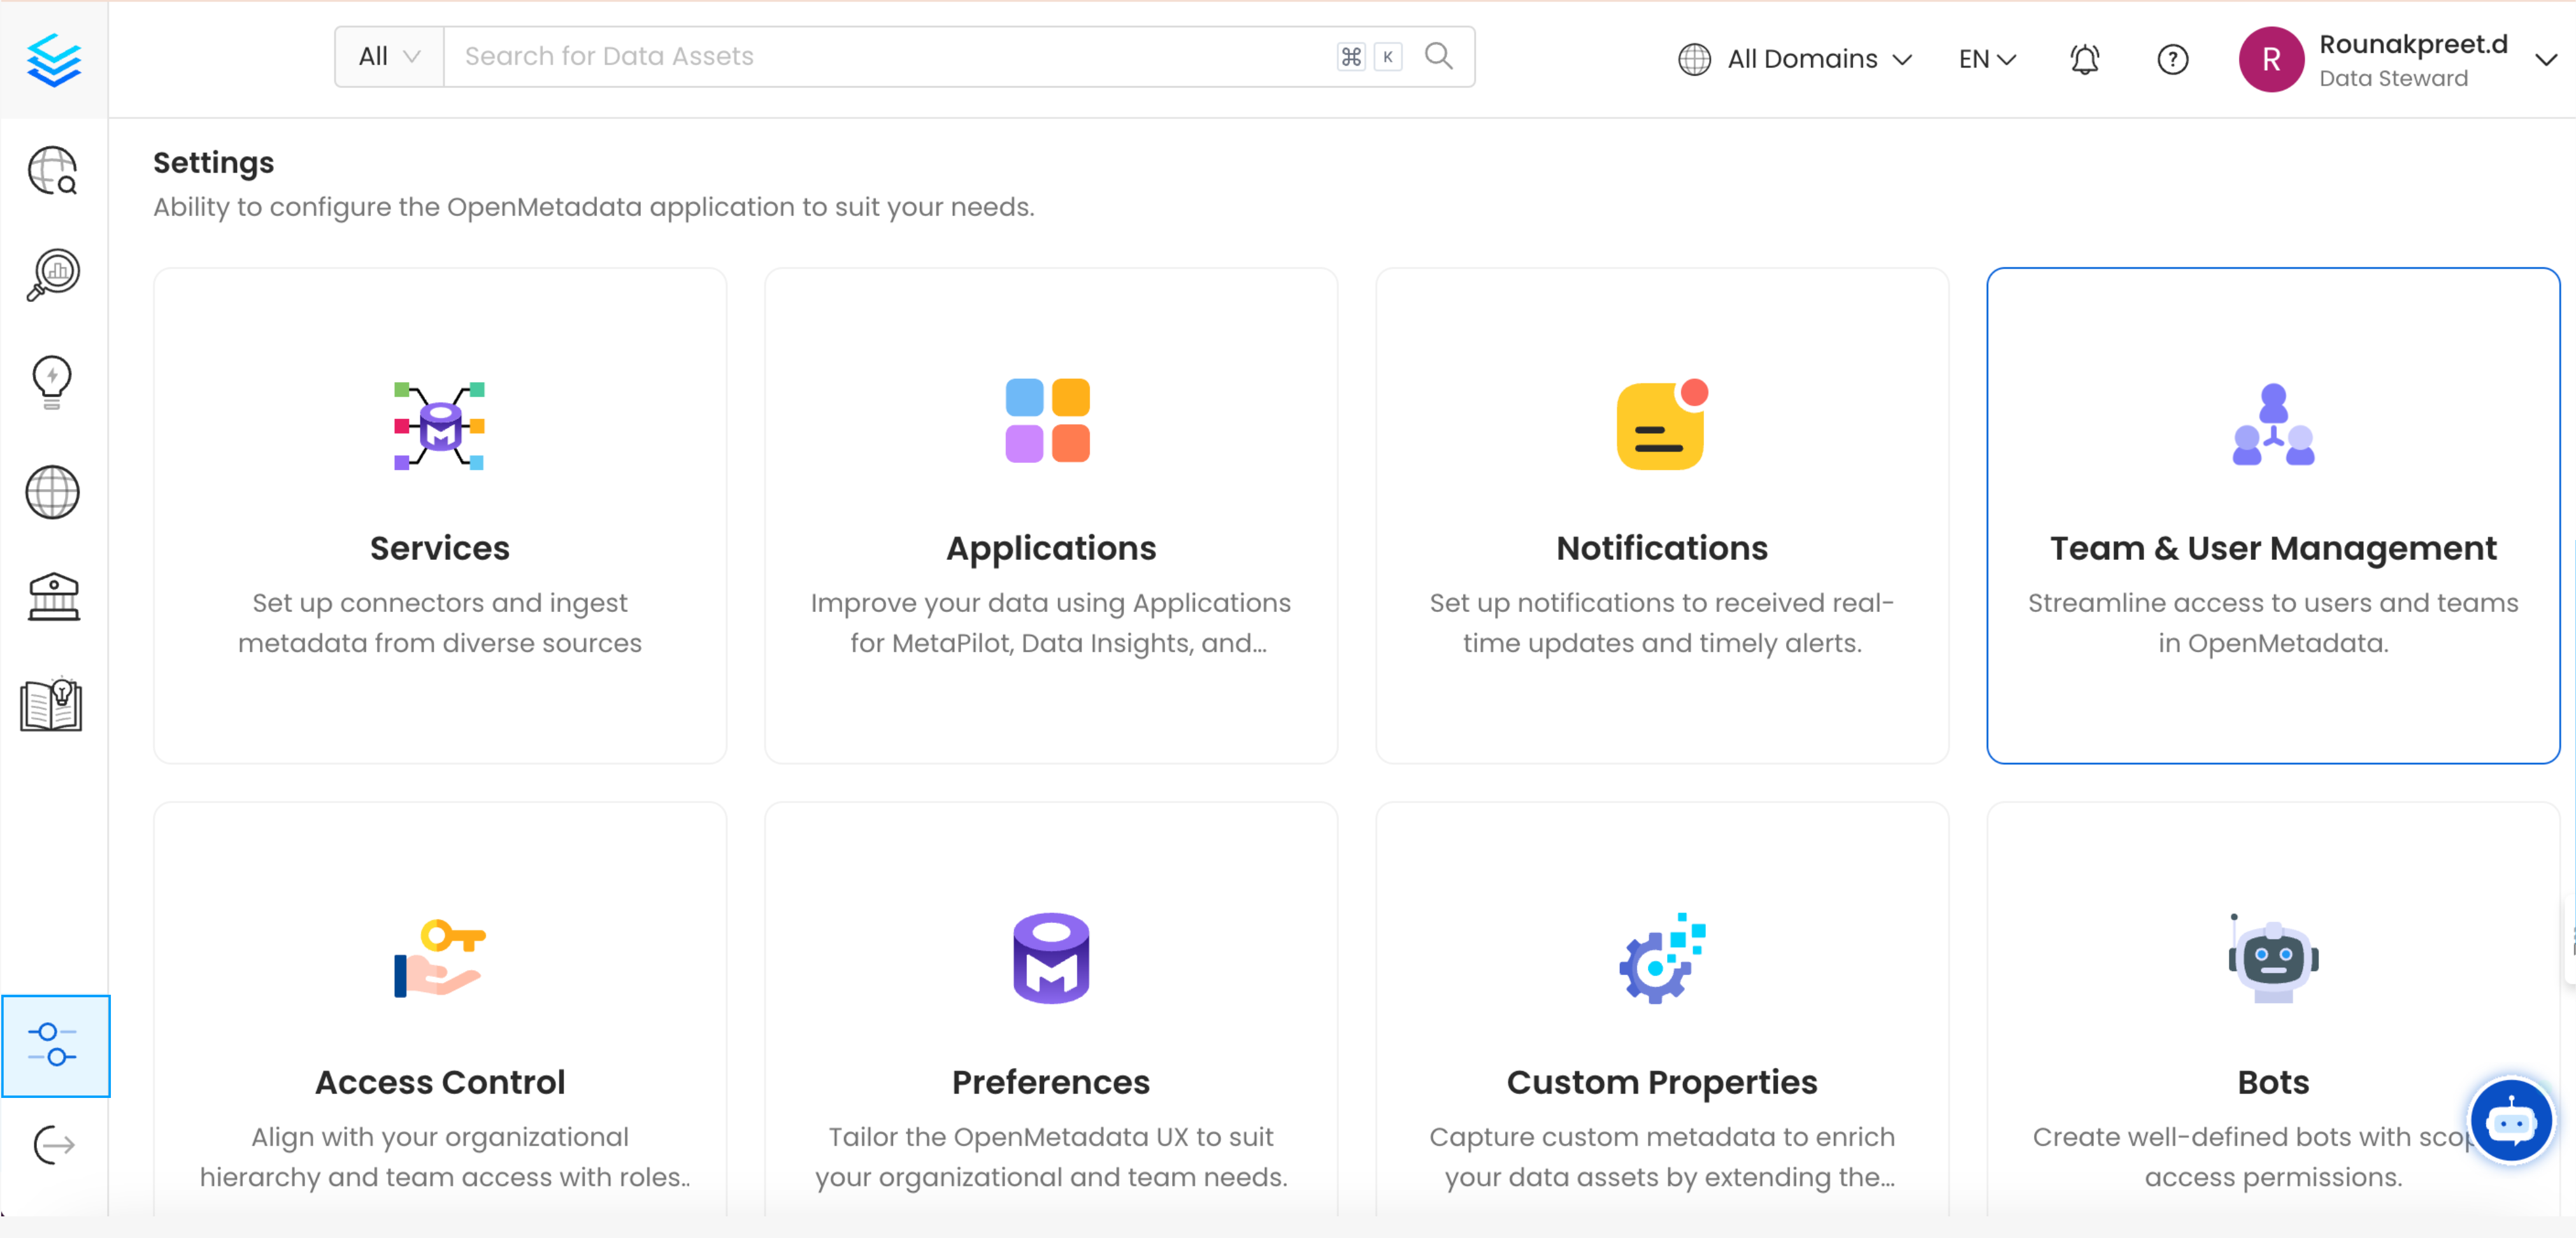The image size is (2576, 1238).
Task: Select the Domains globe icon in sidebar
Action: click(53, 492)
